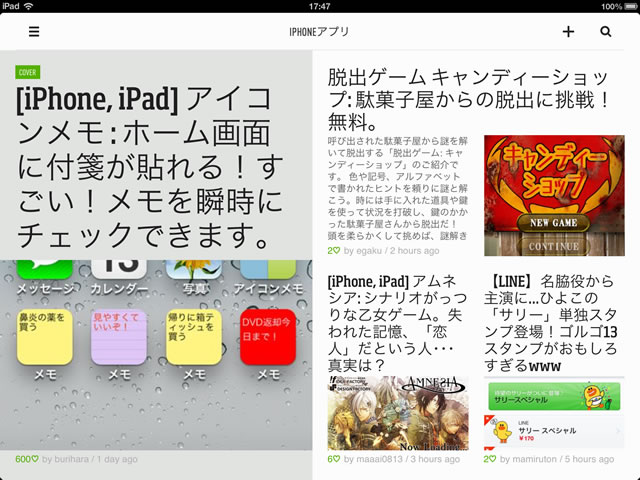Tap the メッセージ app icon in image

(45, 269)
